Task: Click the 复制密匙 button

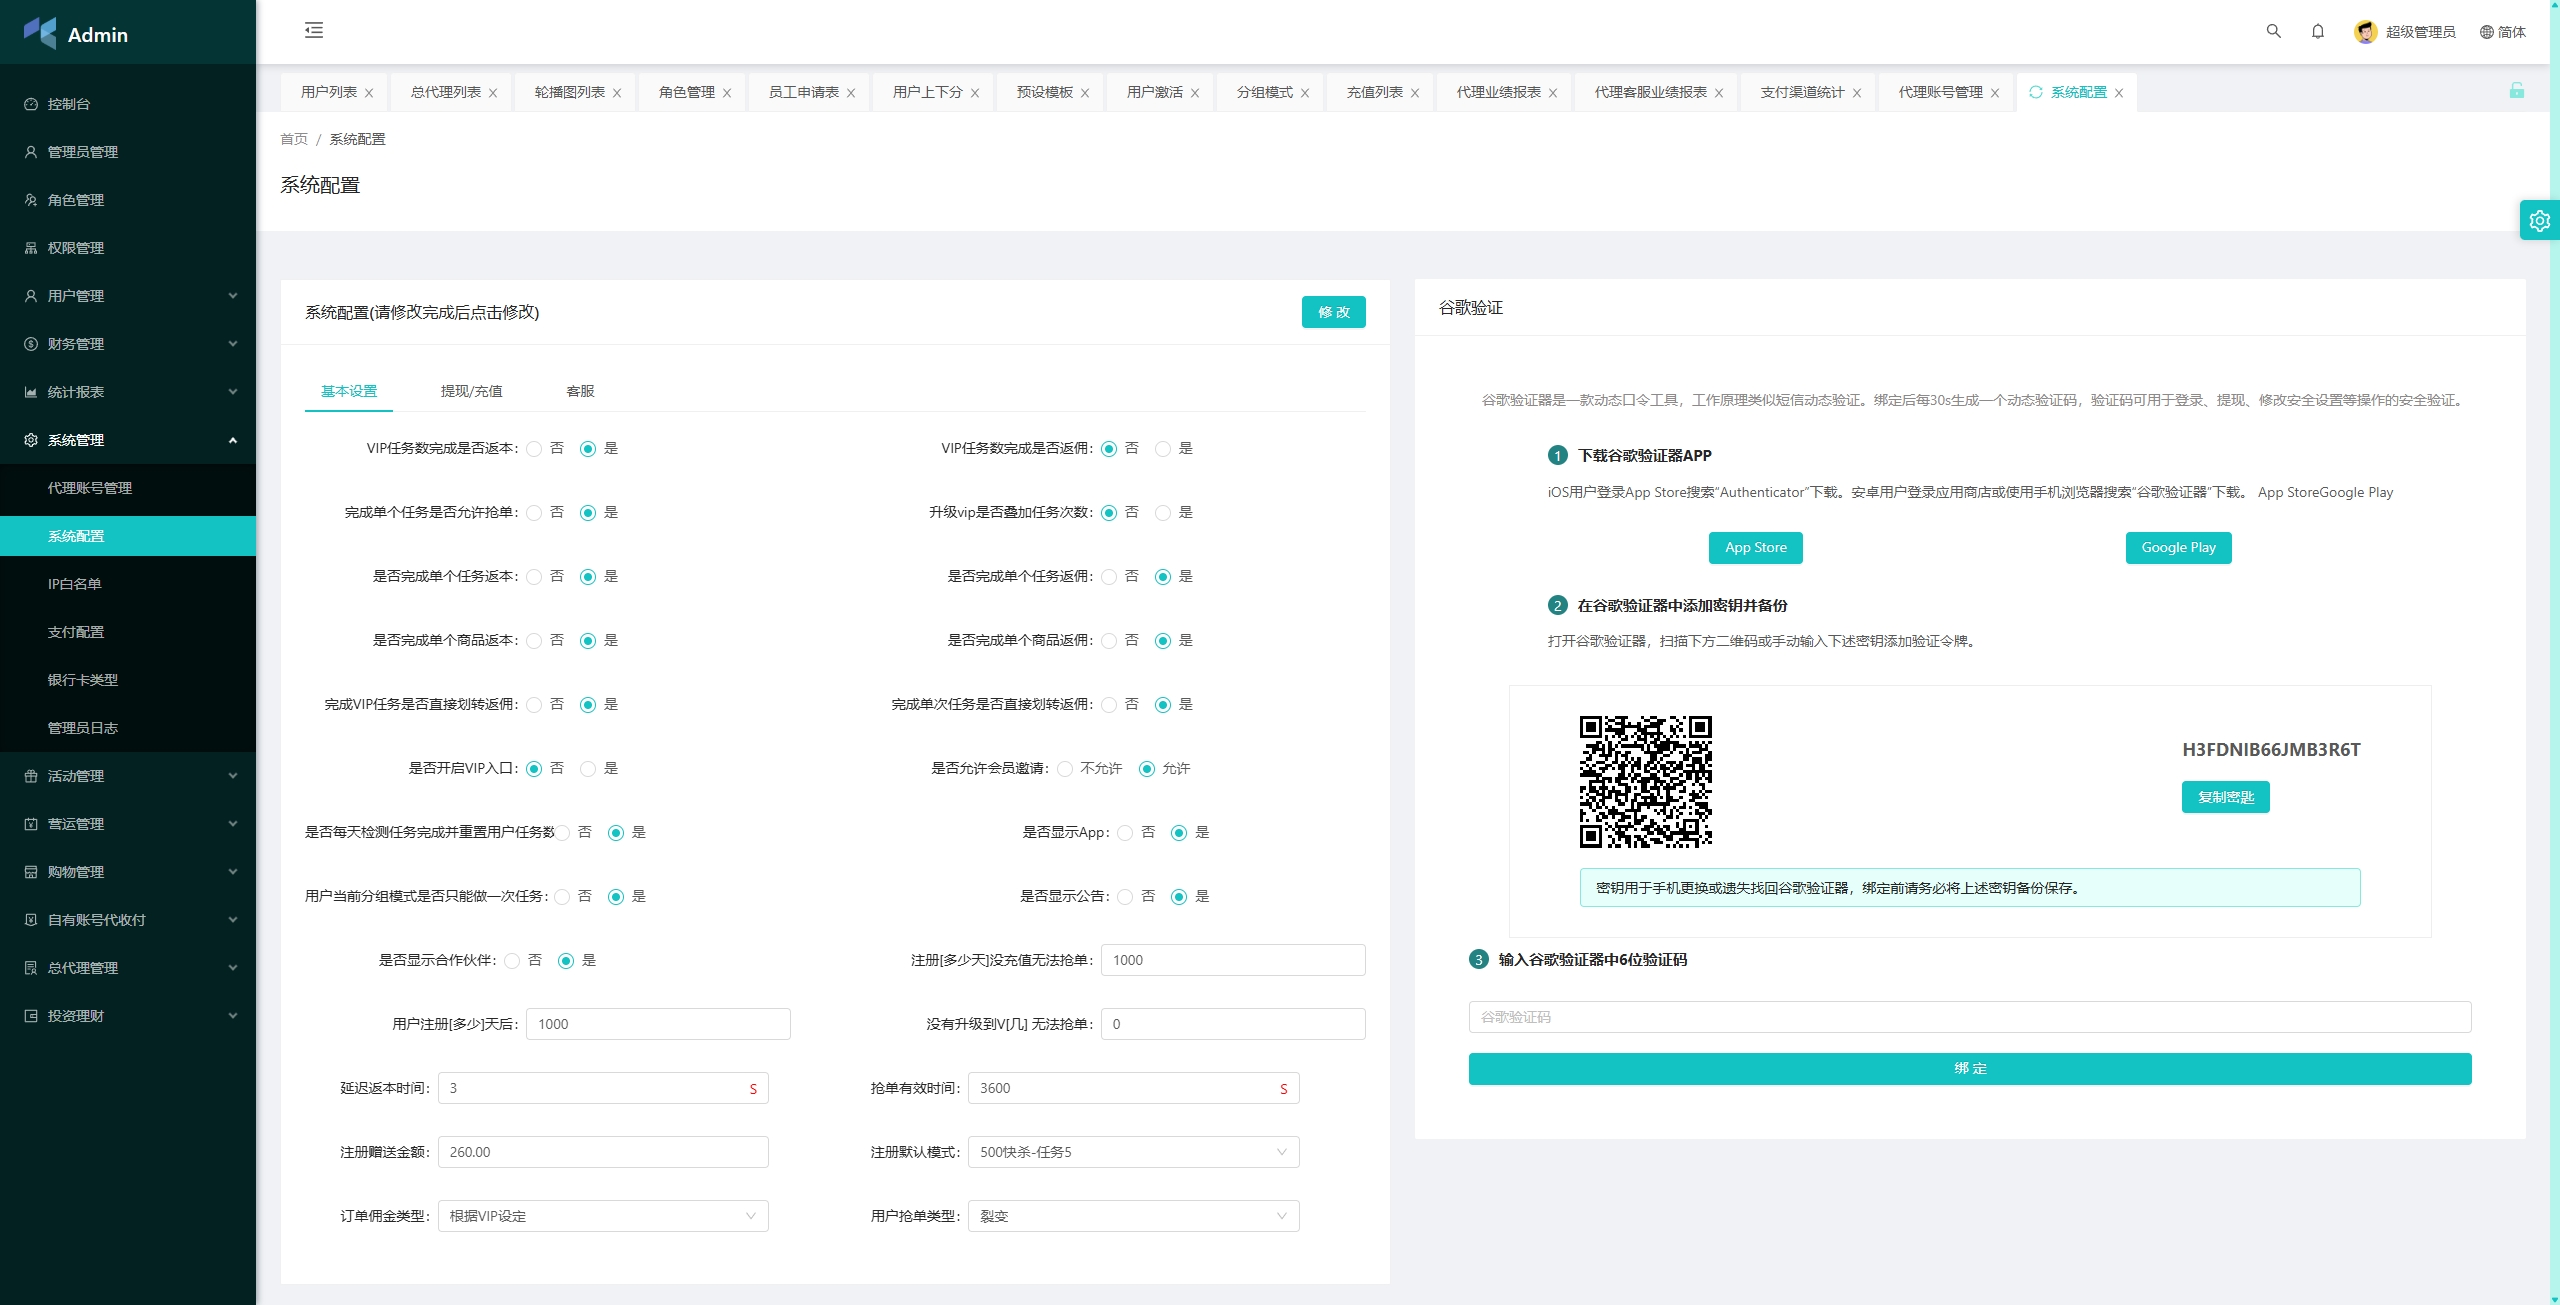Action: 2225,797
